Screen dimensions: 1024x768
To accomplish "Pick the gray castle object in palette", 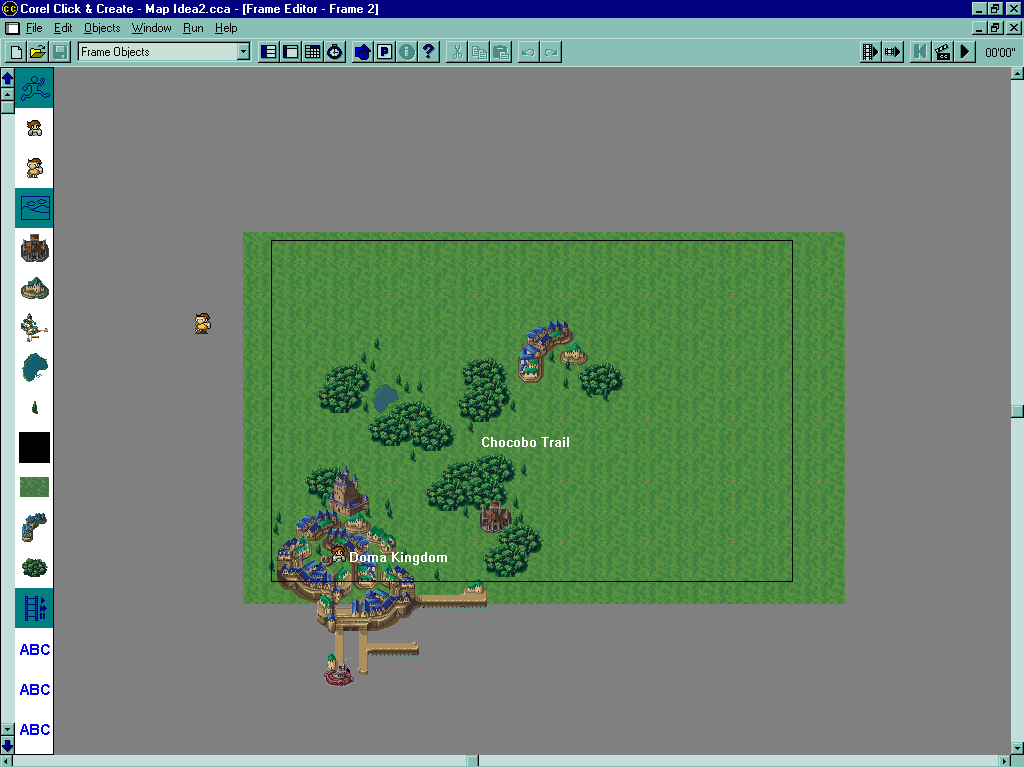I will 35,248.
